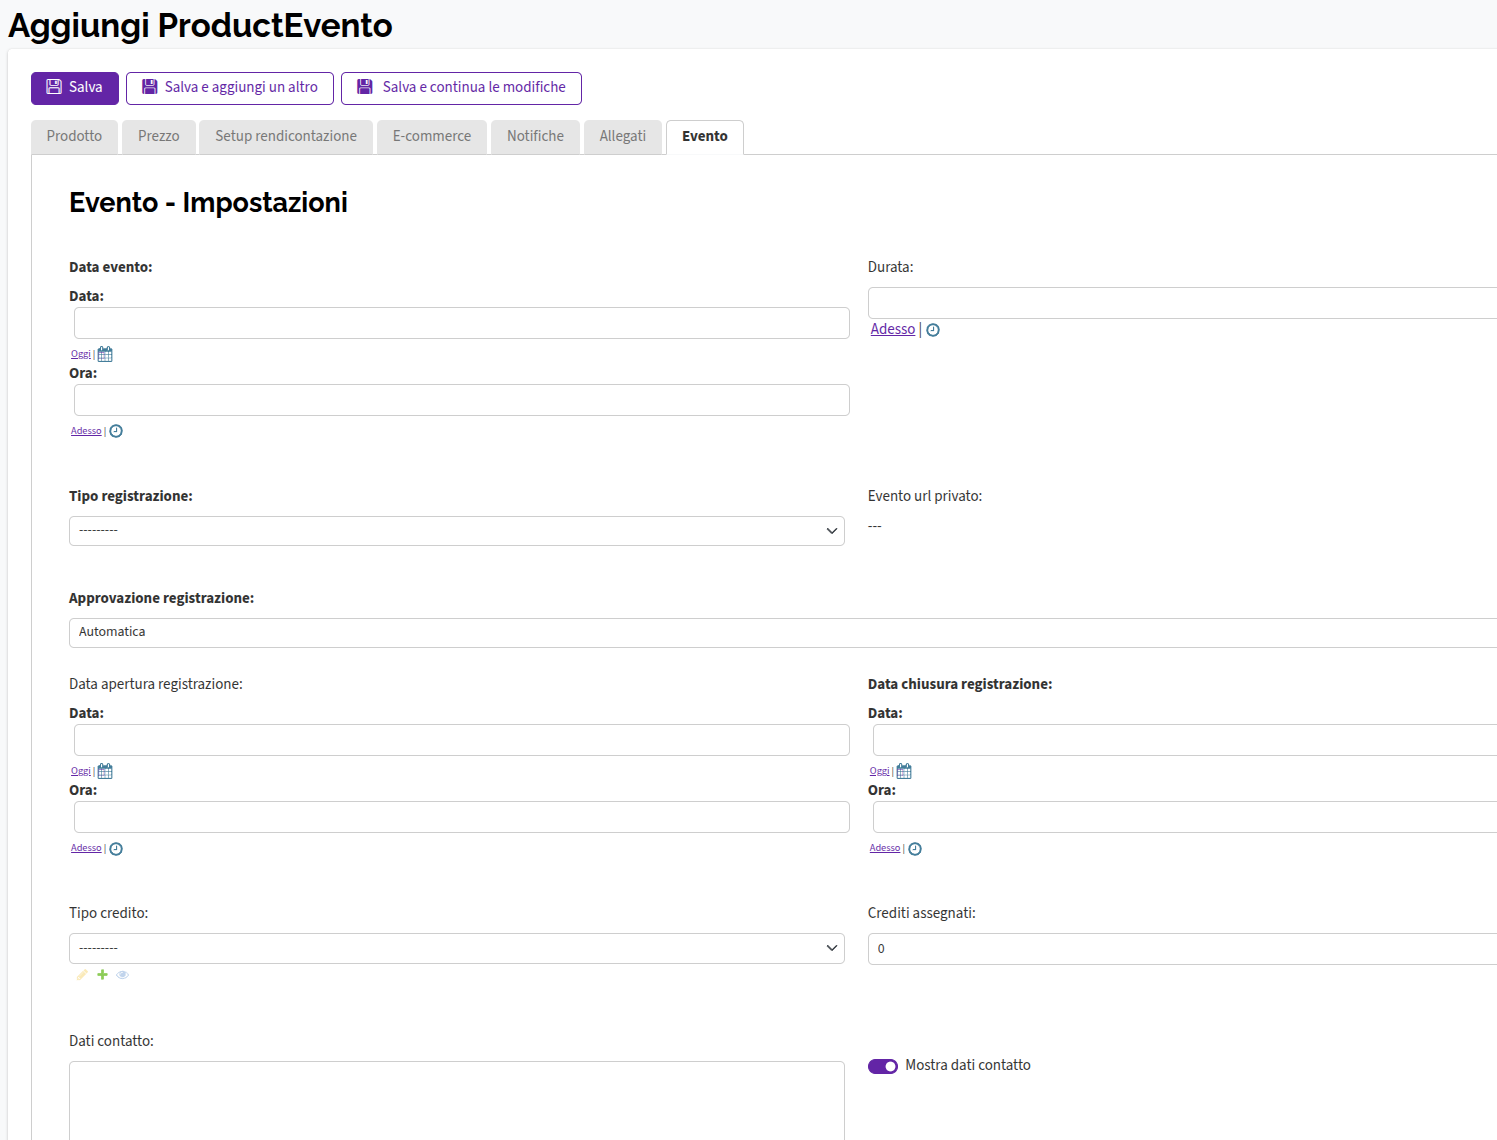
Task: Click Oggi link under Data apertura registrazione
Action: (81, 771)
